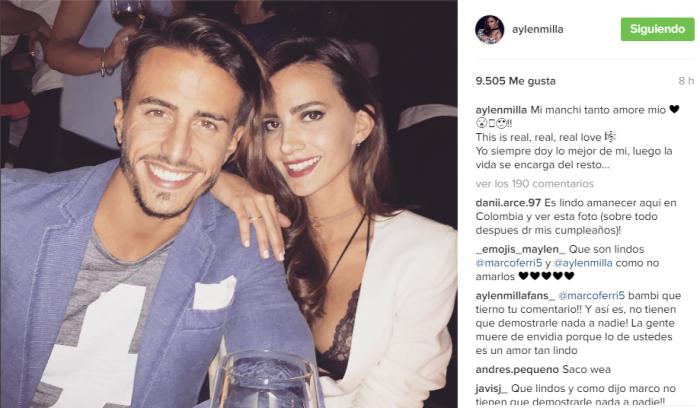Open first @marcoferri5 mention link
Viewport: 700px width, 408px height.
click(508, 263)
